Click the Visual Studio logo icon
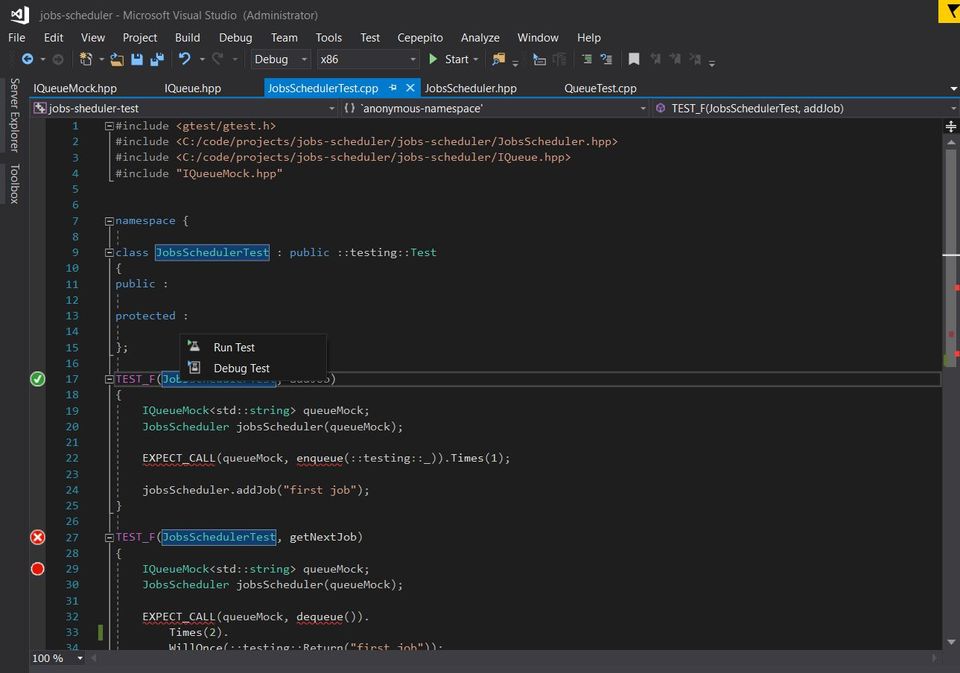The width and height of the screenshot is (960, 673). pos(20,15)
